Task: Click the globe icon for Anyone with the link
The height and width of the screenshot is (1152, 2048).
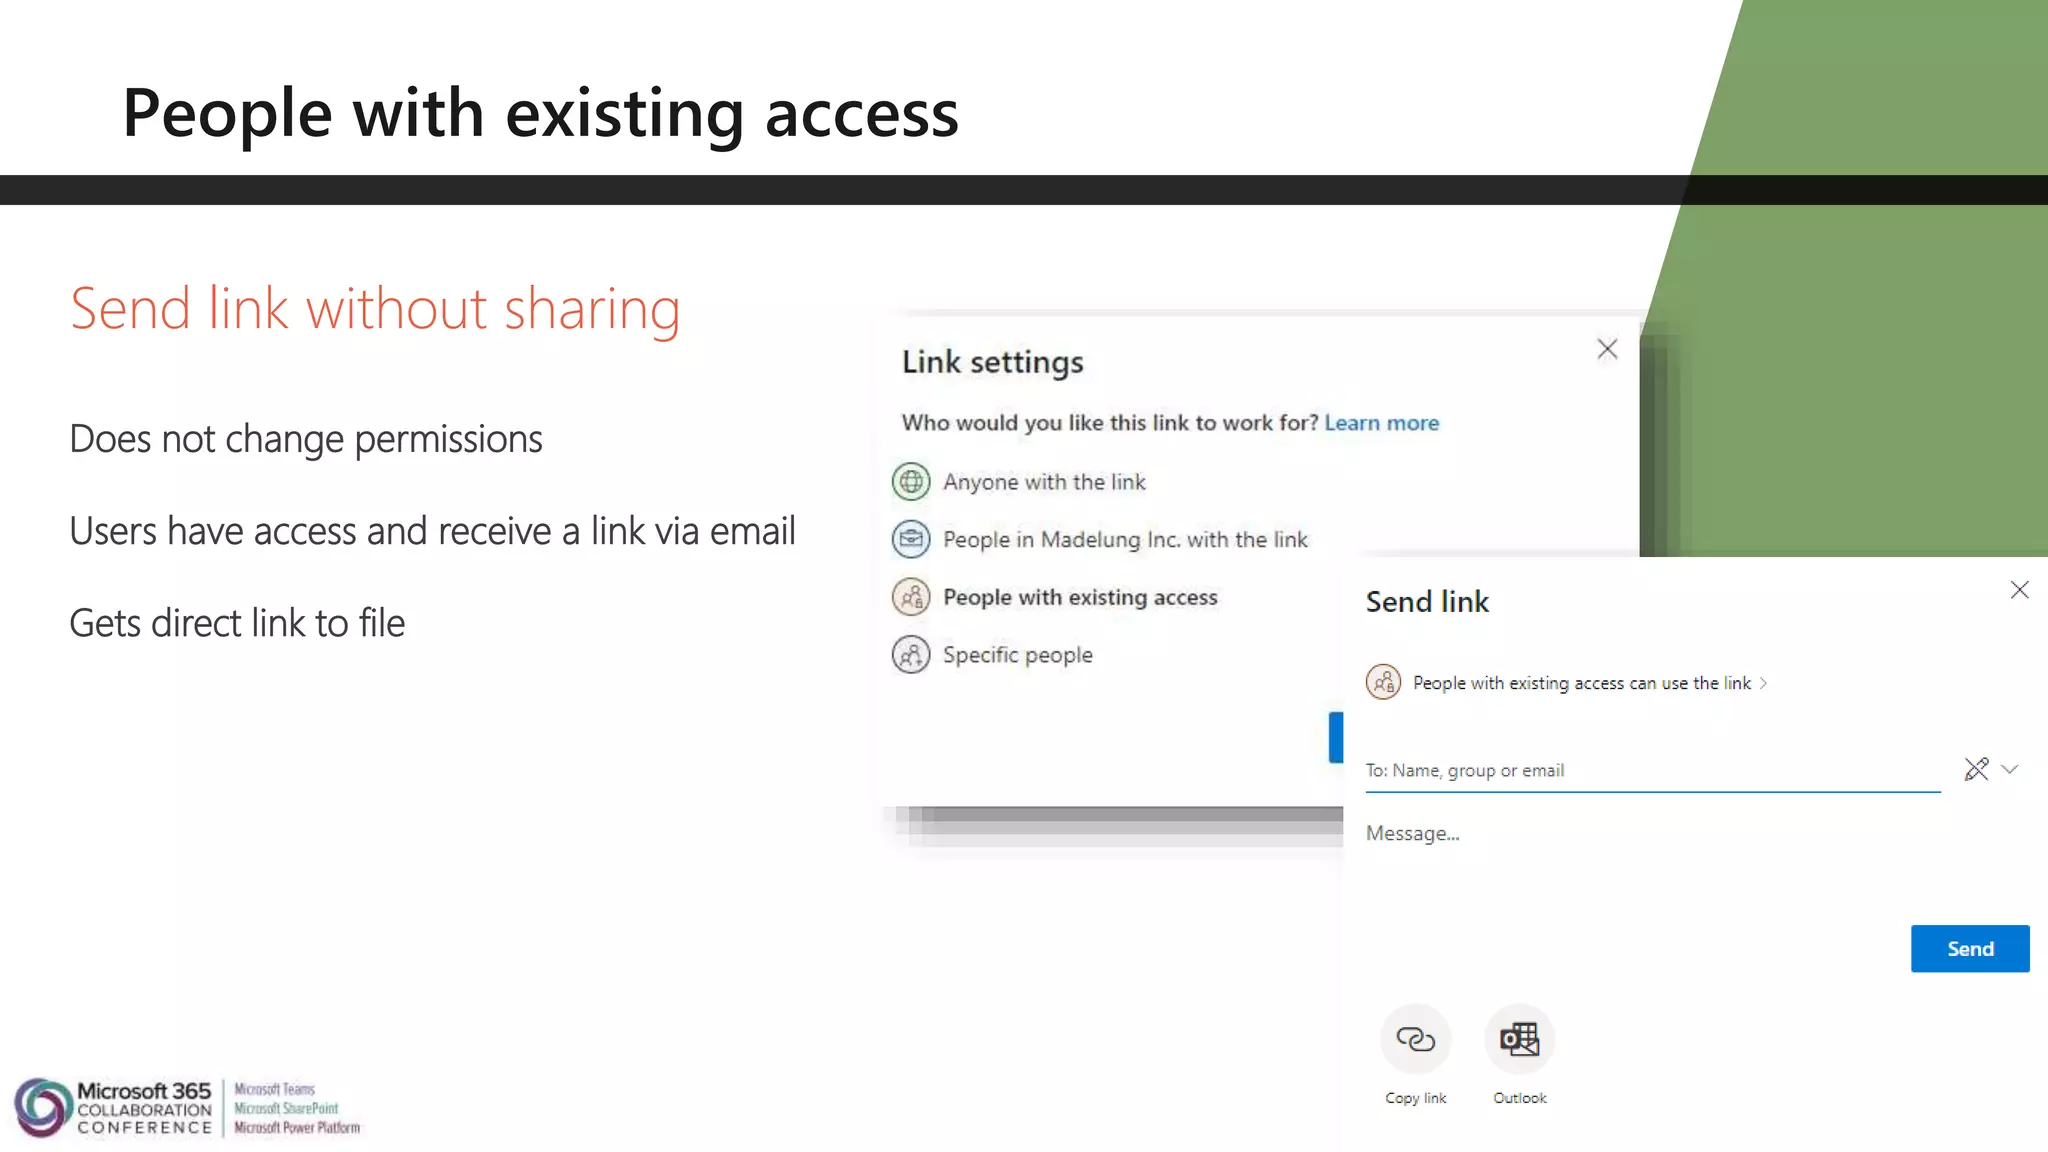Action: [911, 482]
